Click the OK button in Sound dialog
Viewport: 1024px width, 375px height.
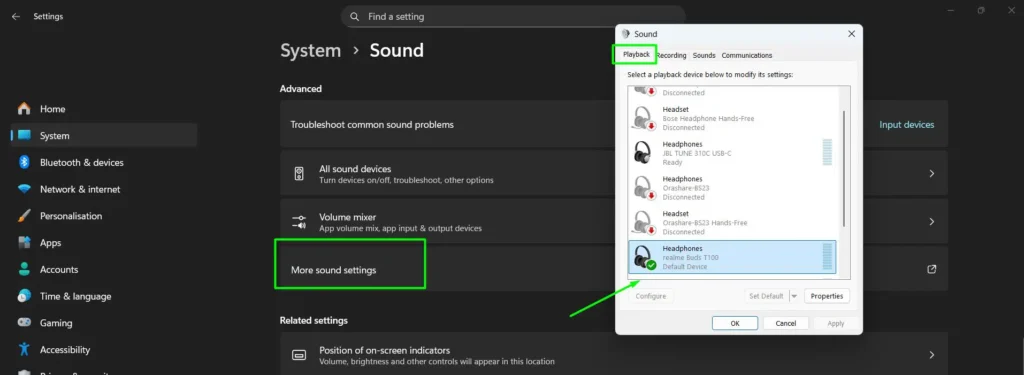735,323
